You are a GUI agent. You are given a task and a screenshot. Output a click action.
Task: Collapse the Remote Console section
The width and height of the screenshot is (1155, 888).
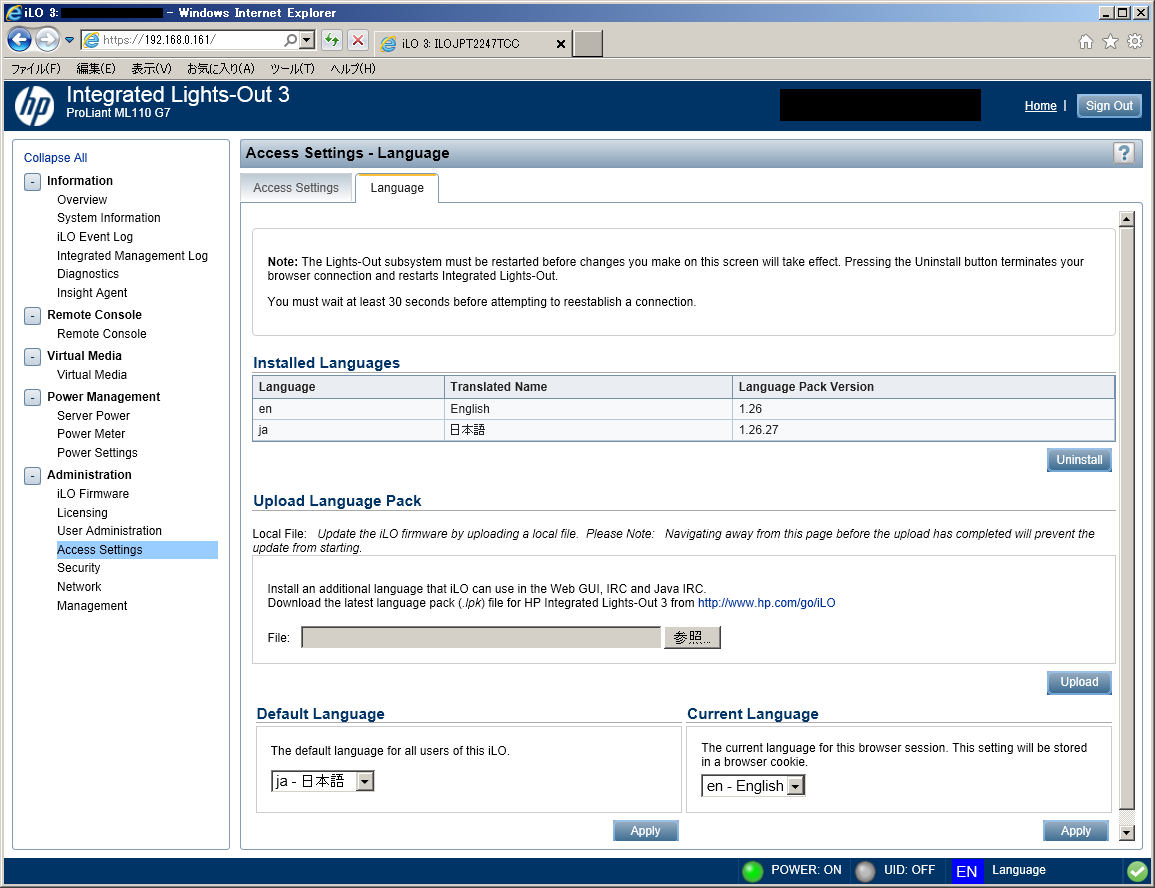click(x=32, y=315)
